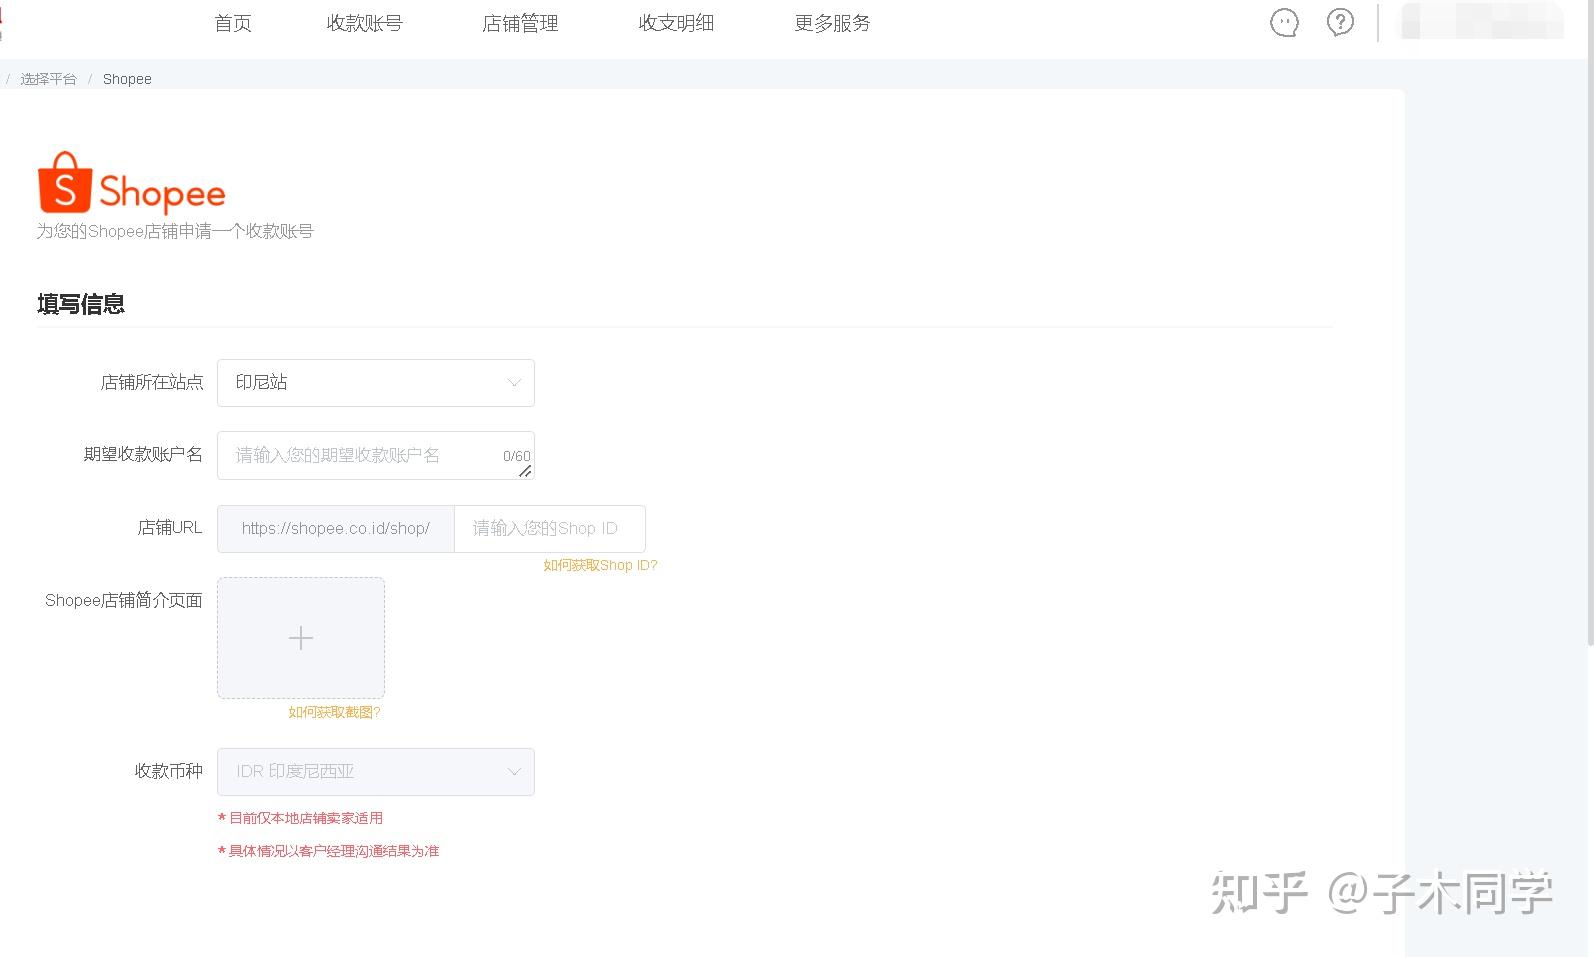The image size is (1594, 957).
Task: Click the 收款币种 label
Action: click(x=169, y=771)
